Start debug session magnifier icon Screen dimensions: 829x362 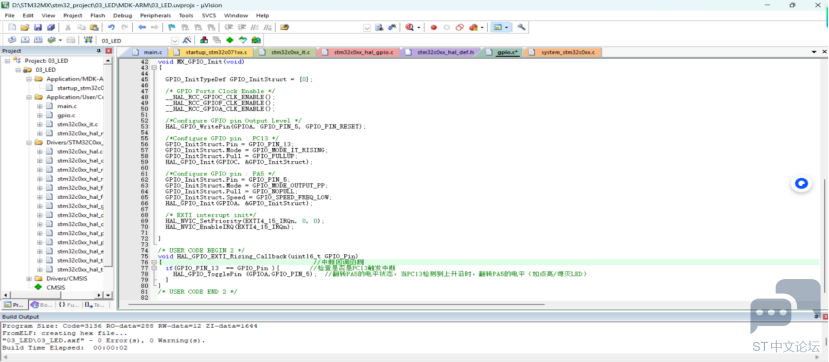pos(409,27)
